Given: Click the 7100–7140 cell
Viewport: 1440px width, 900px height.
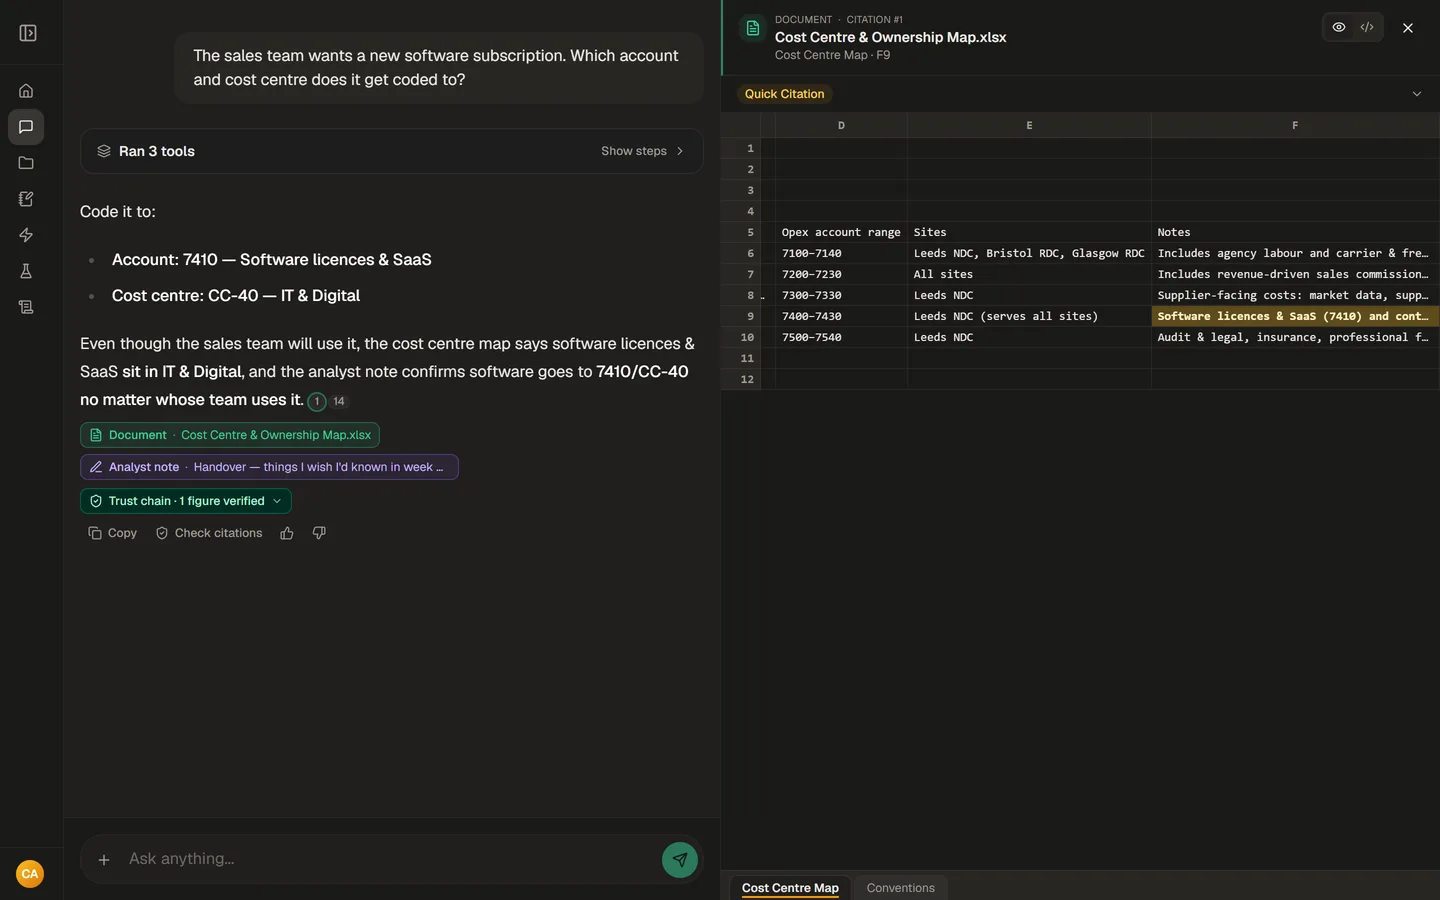Looking at the screenshot, I should coord(841,253).
